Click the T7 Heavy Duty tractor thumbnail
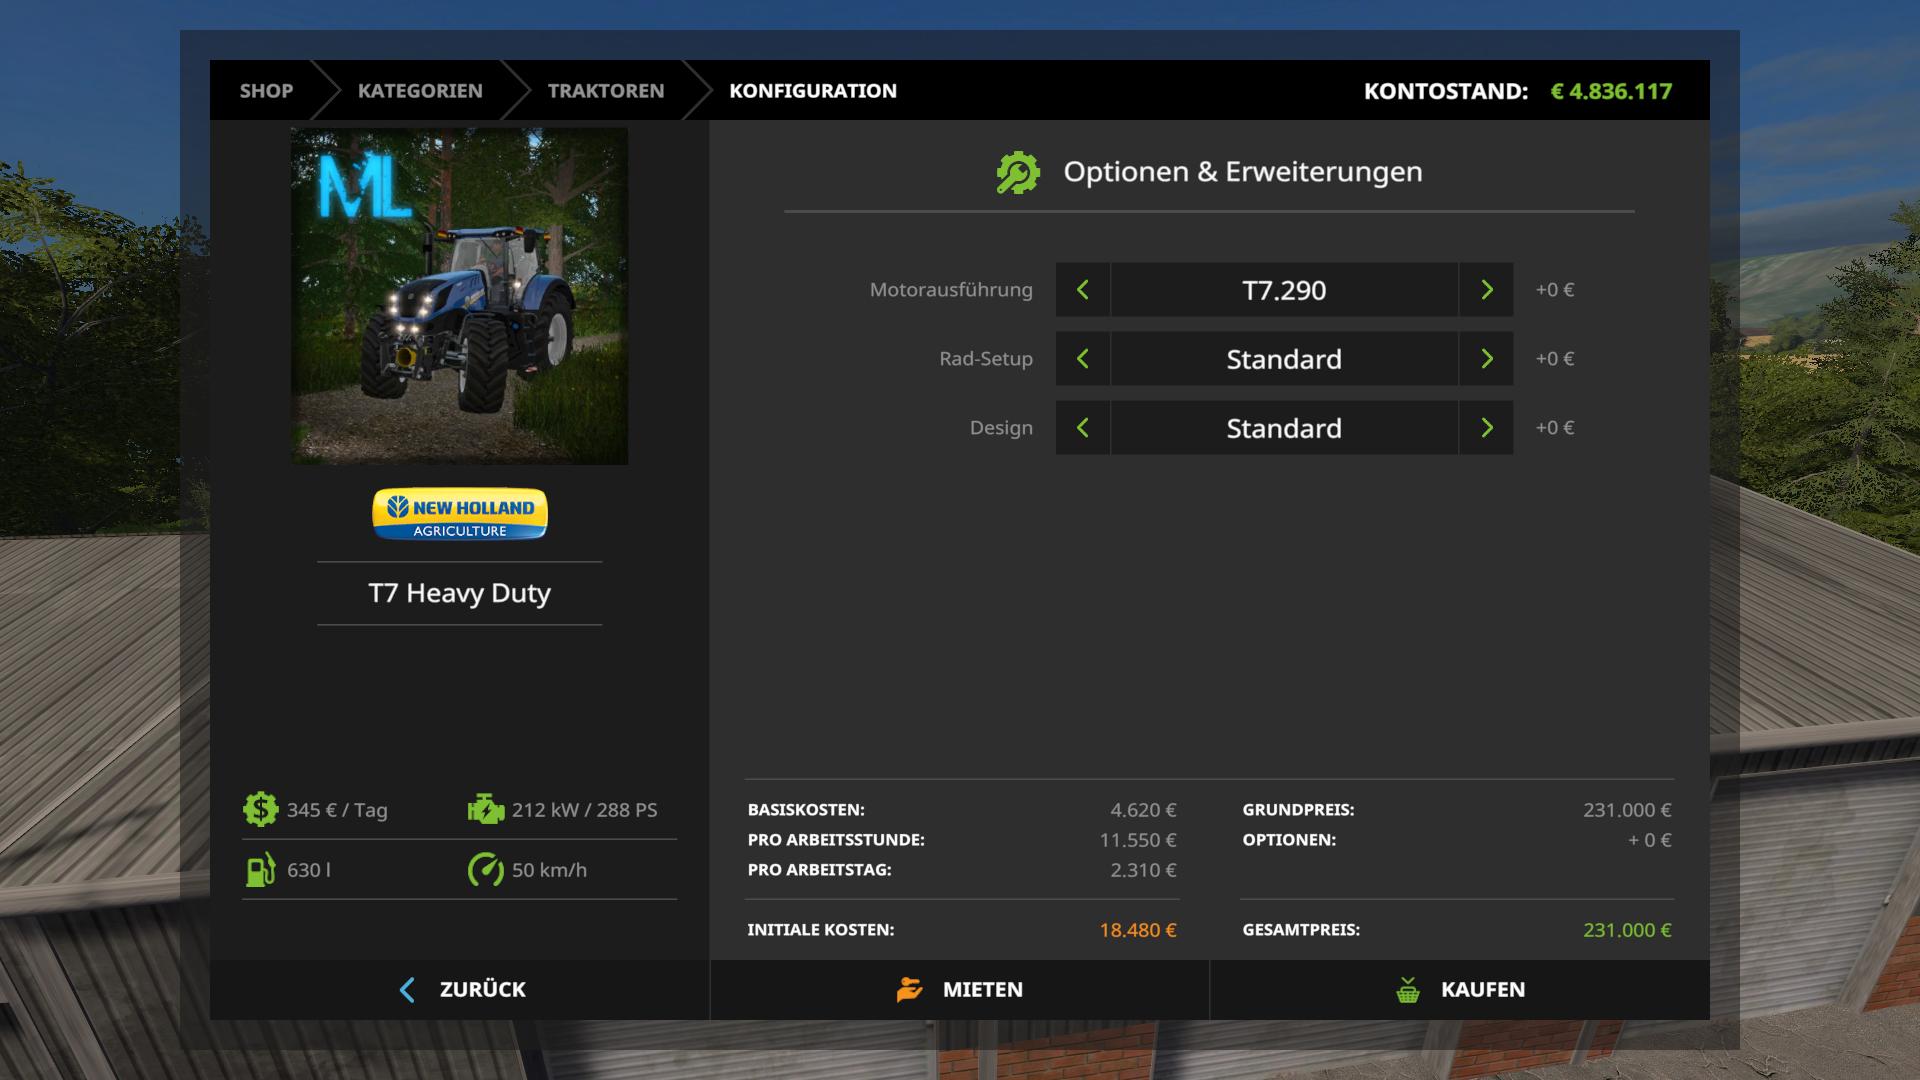Image resolution: width=1920 pixels, height=1080 pixels. click(x=460, y=296)
